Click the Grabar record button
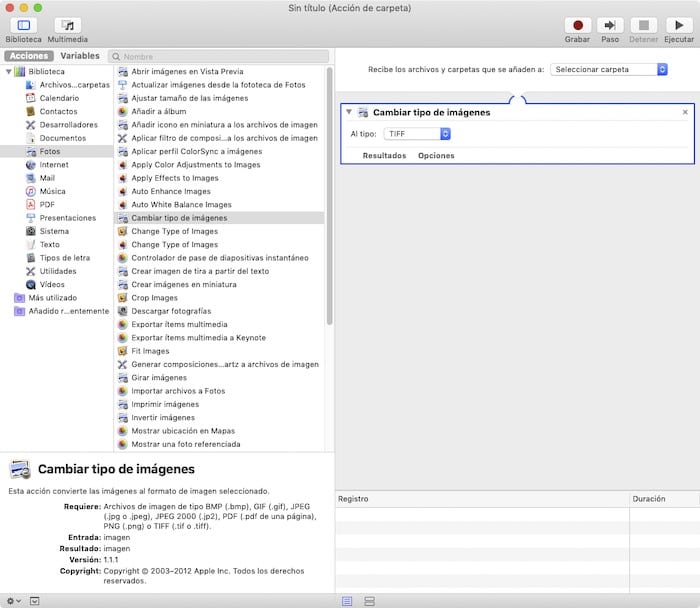 coord(577,25)
